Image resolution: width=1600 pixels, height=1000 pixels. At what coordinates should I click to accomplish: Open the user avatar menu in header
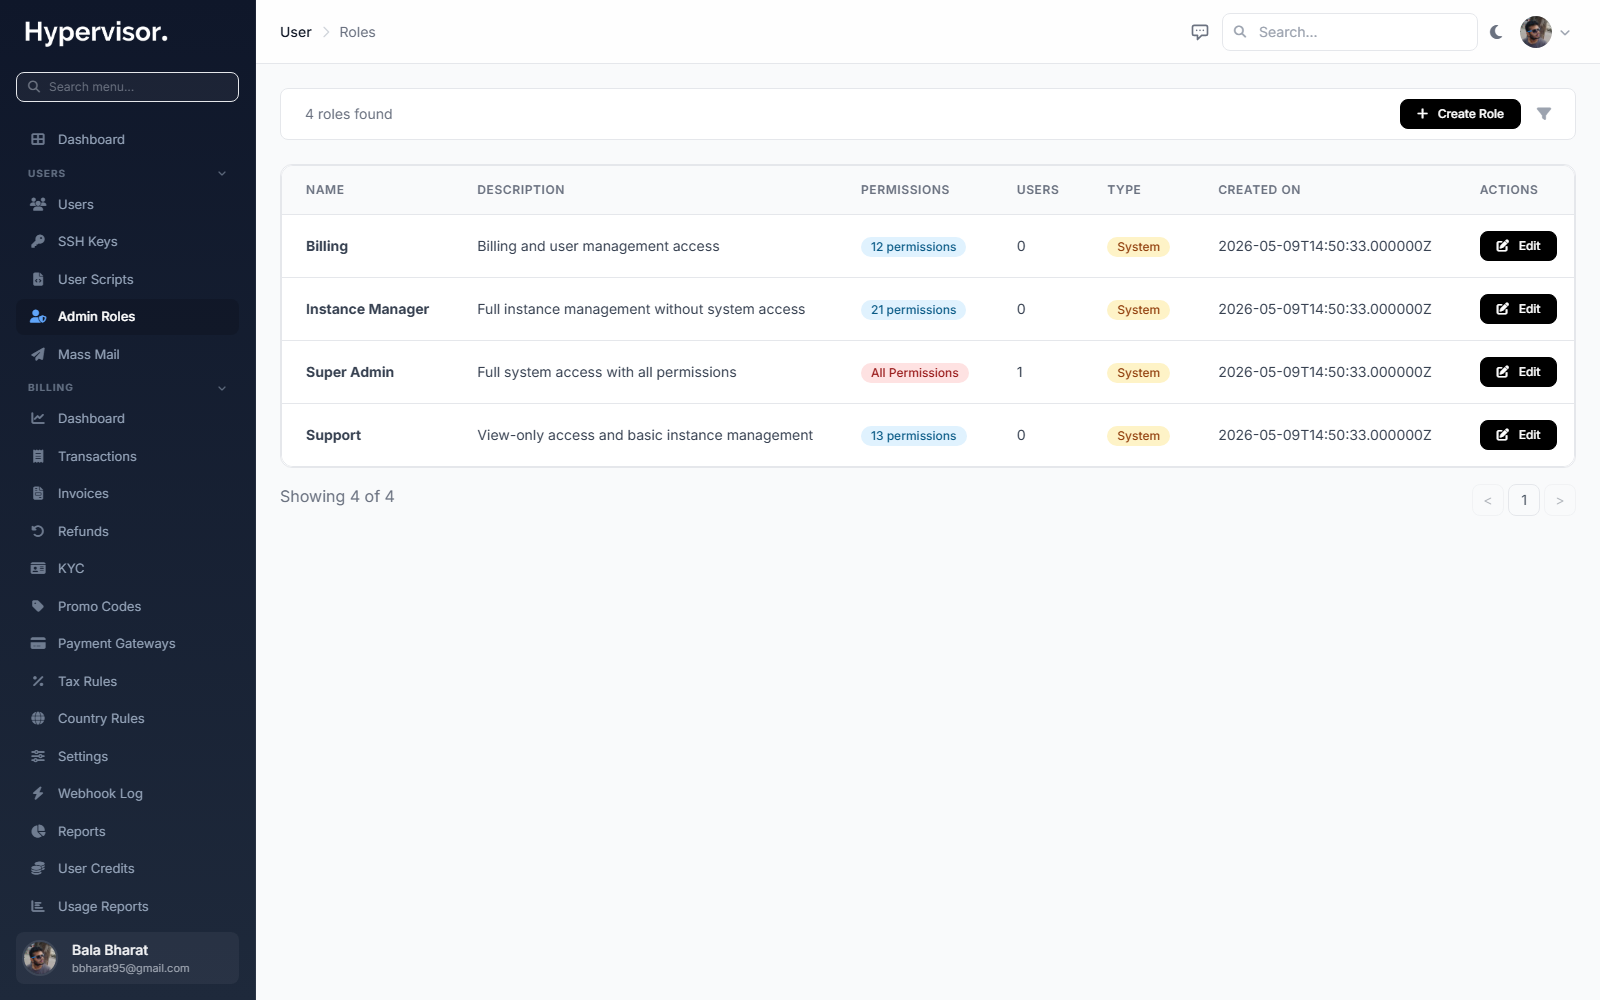tap(1545, 32)
